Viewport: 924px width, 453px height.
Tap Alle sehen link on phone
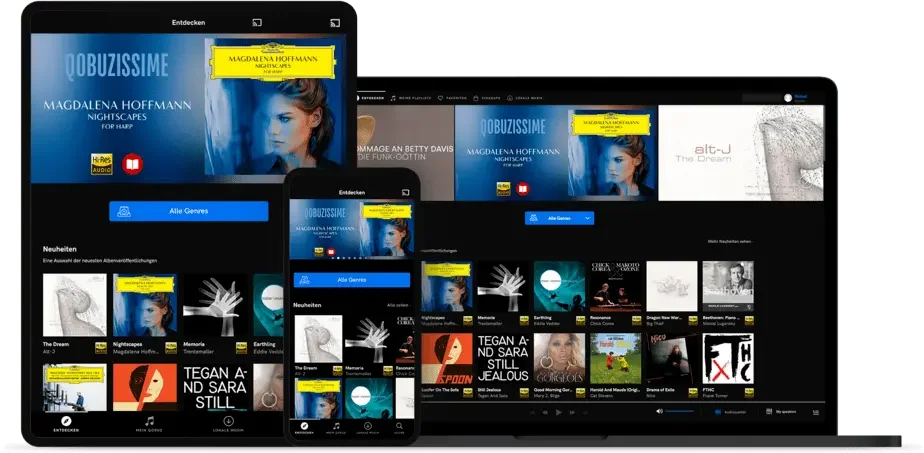coord(398,305)
